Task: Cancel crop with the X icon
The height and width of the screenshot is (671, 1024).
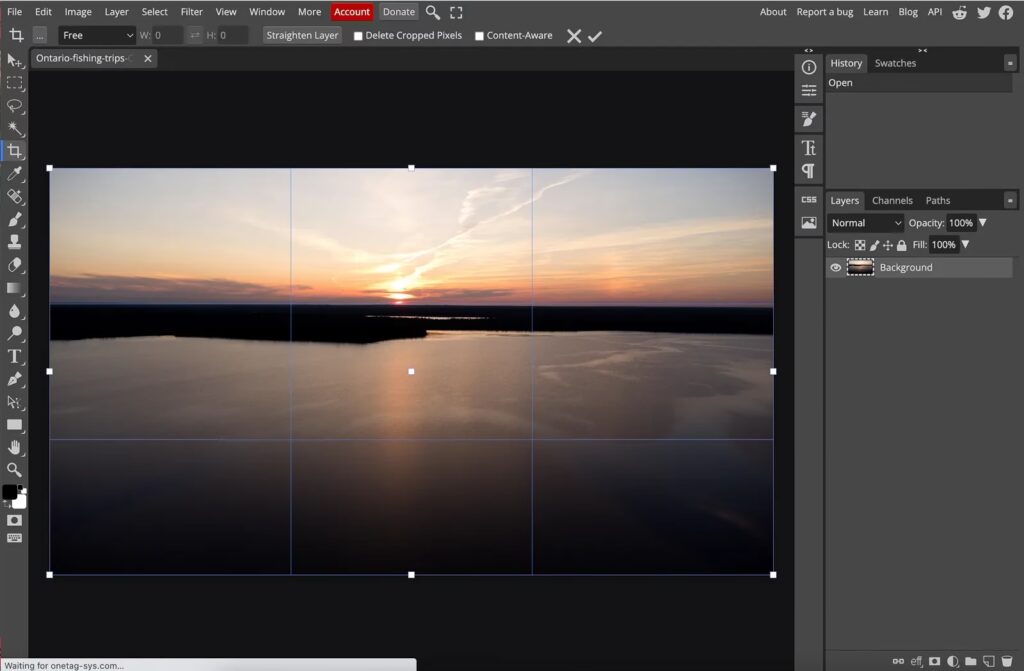Action: point(574,36)
